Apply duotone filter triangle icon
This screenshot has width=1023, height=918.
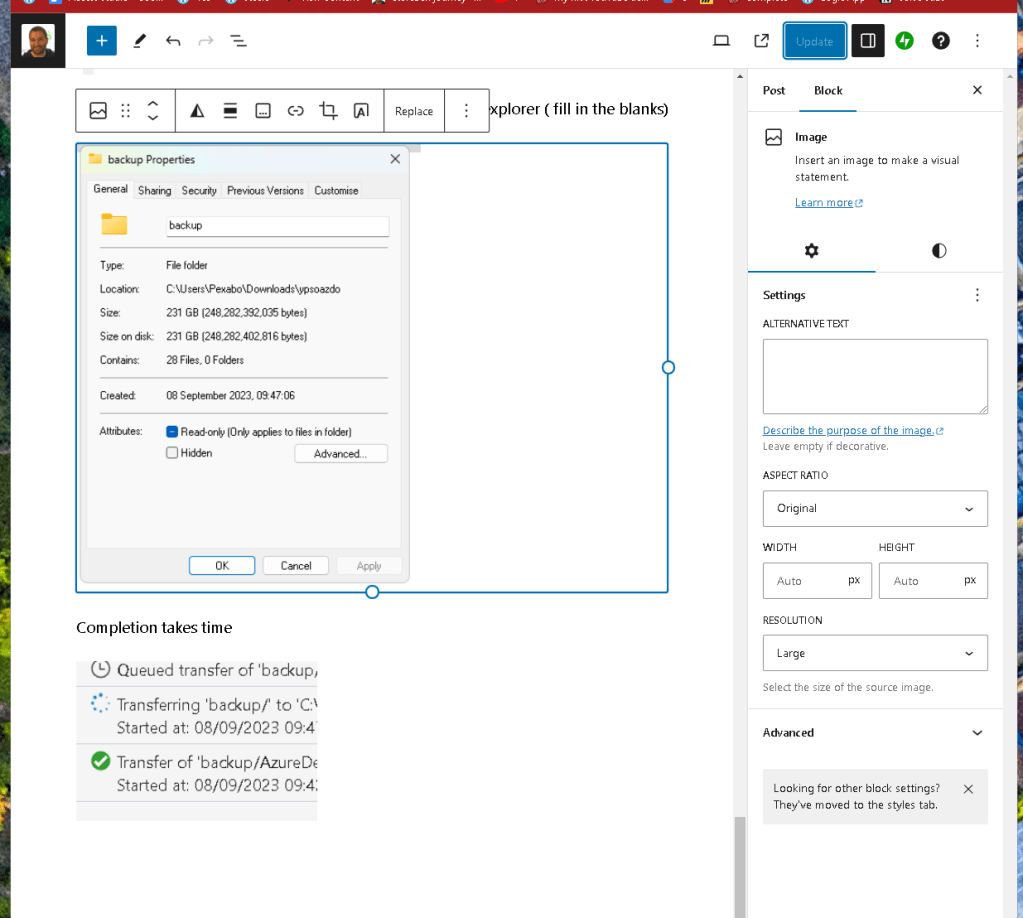click(x=197, y=111)
